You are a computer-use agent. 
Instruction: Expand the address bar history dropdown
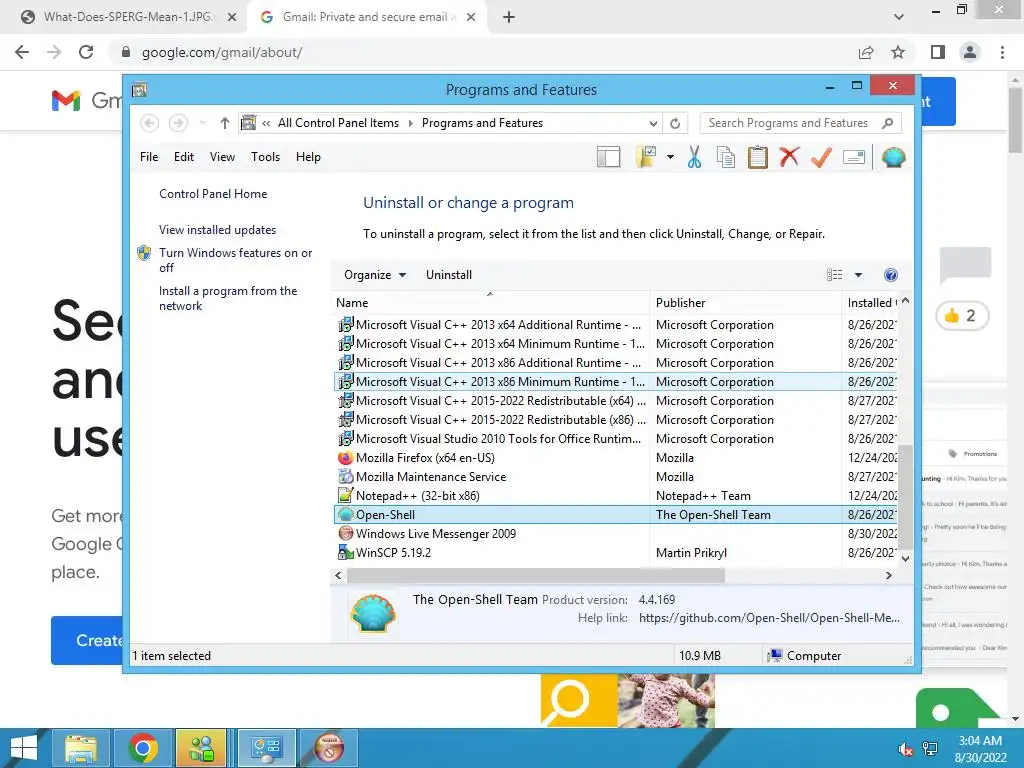tap(653, 123)
